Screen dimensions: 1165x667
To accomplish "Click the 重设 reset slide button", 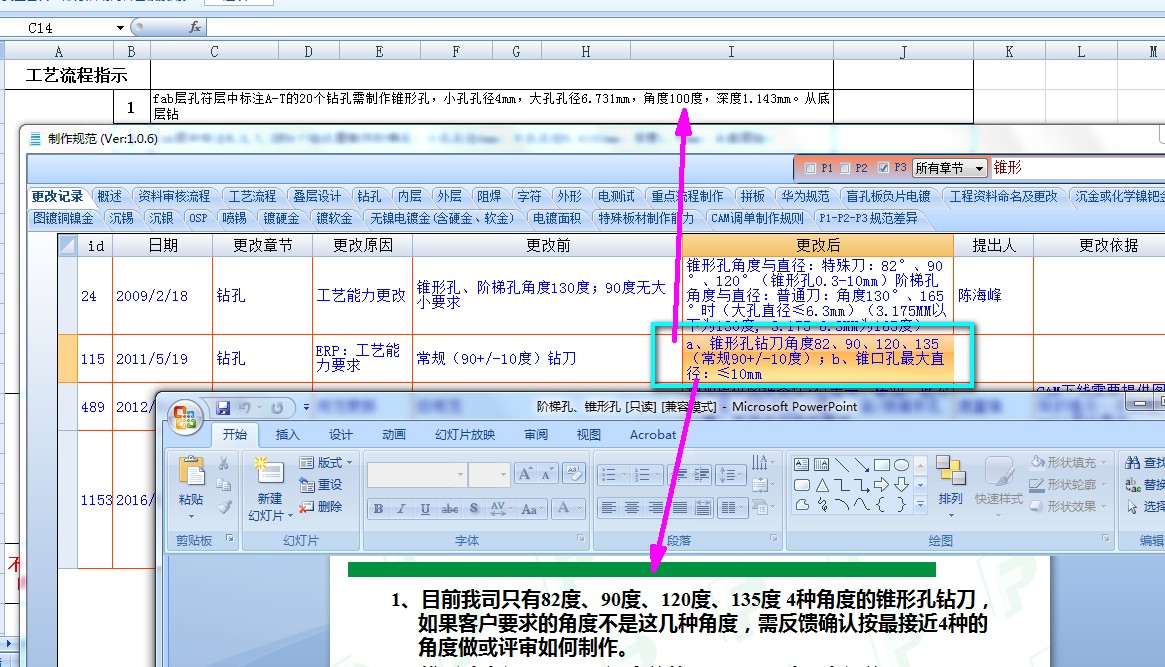I will [x=322, y=484].
